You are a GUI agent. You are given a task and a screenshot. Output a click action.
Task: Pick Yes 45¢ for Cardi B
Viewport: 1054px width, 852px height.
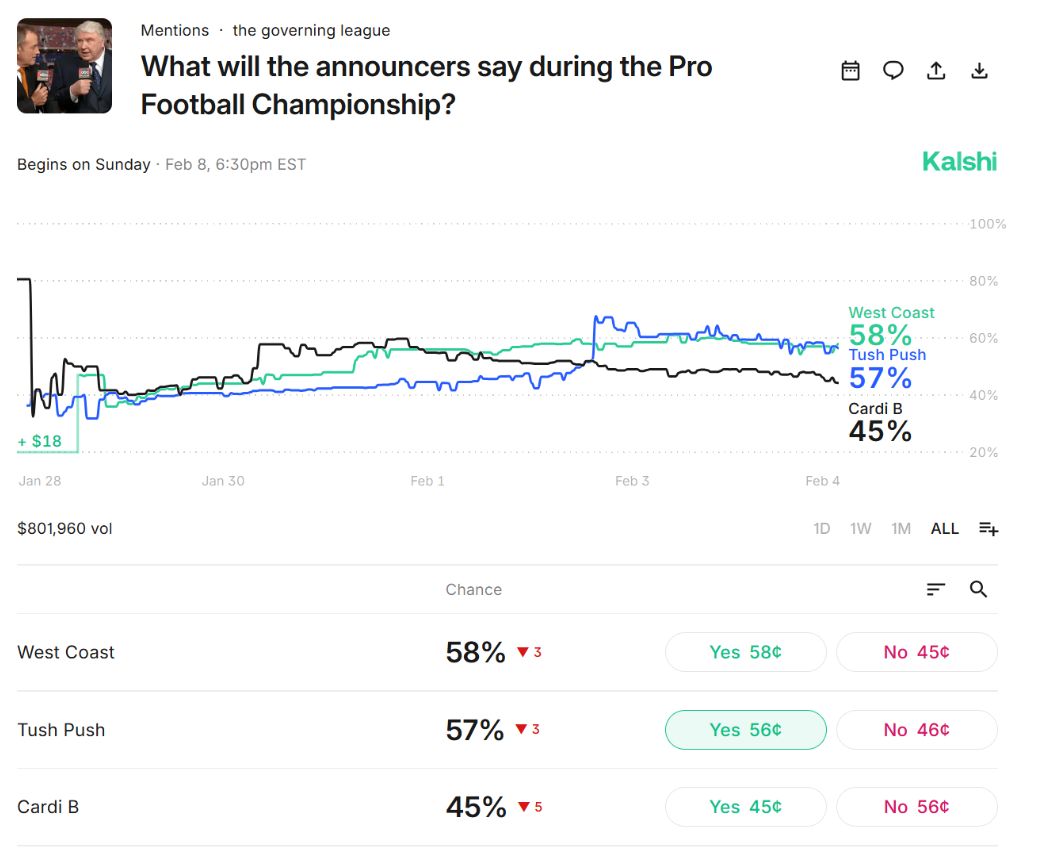745,807
